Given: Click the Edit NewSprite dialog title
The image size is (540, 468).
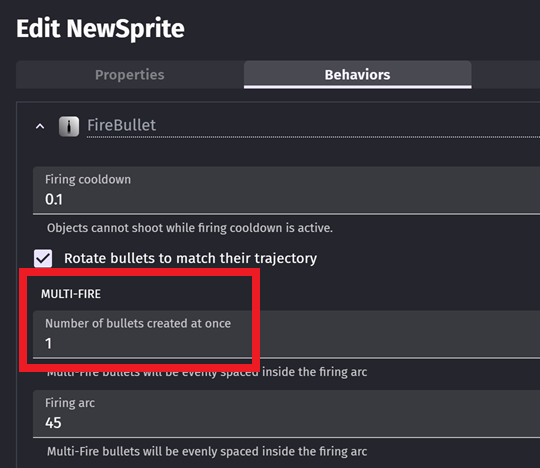Looking at the screenshot, I should (x=100, y=29).
